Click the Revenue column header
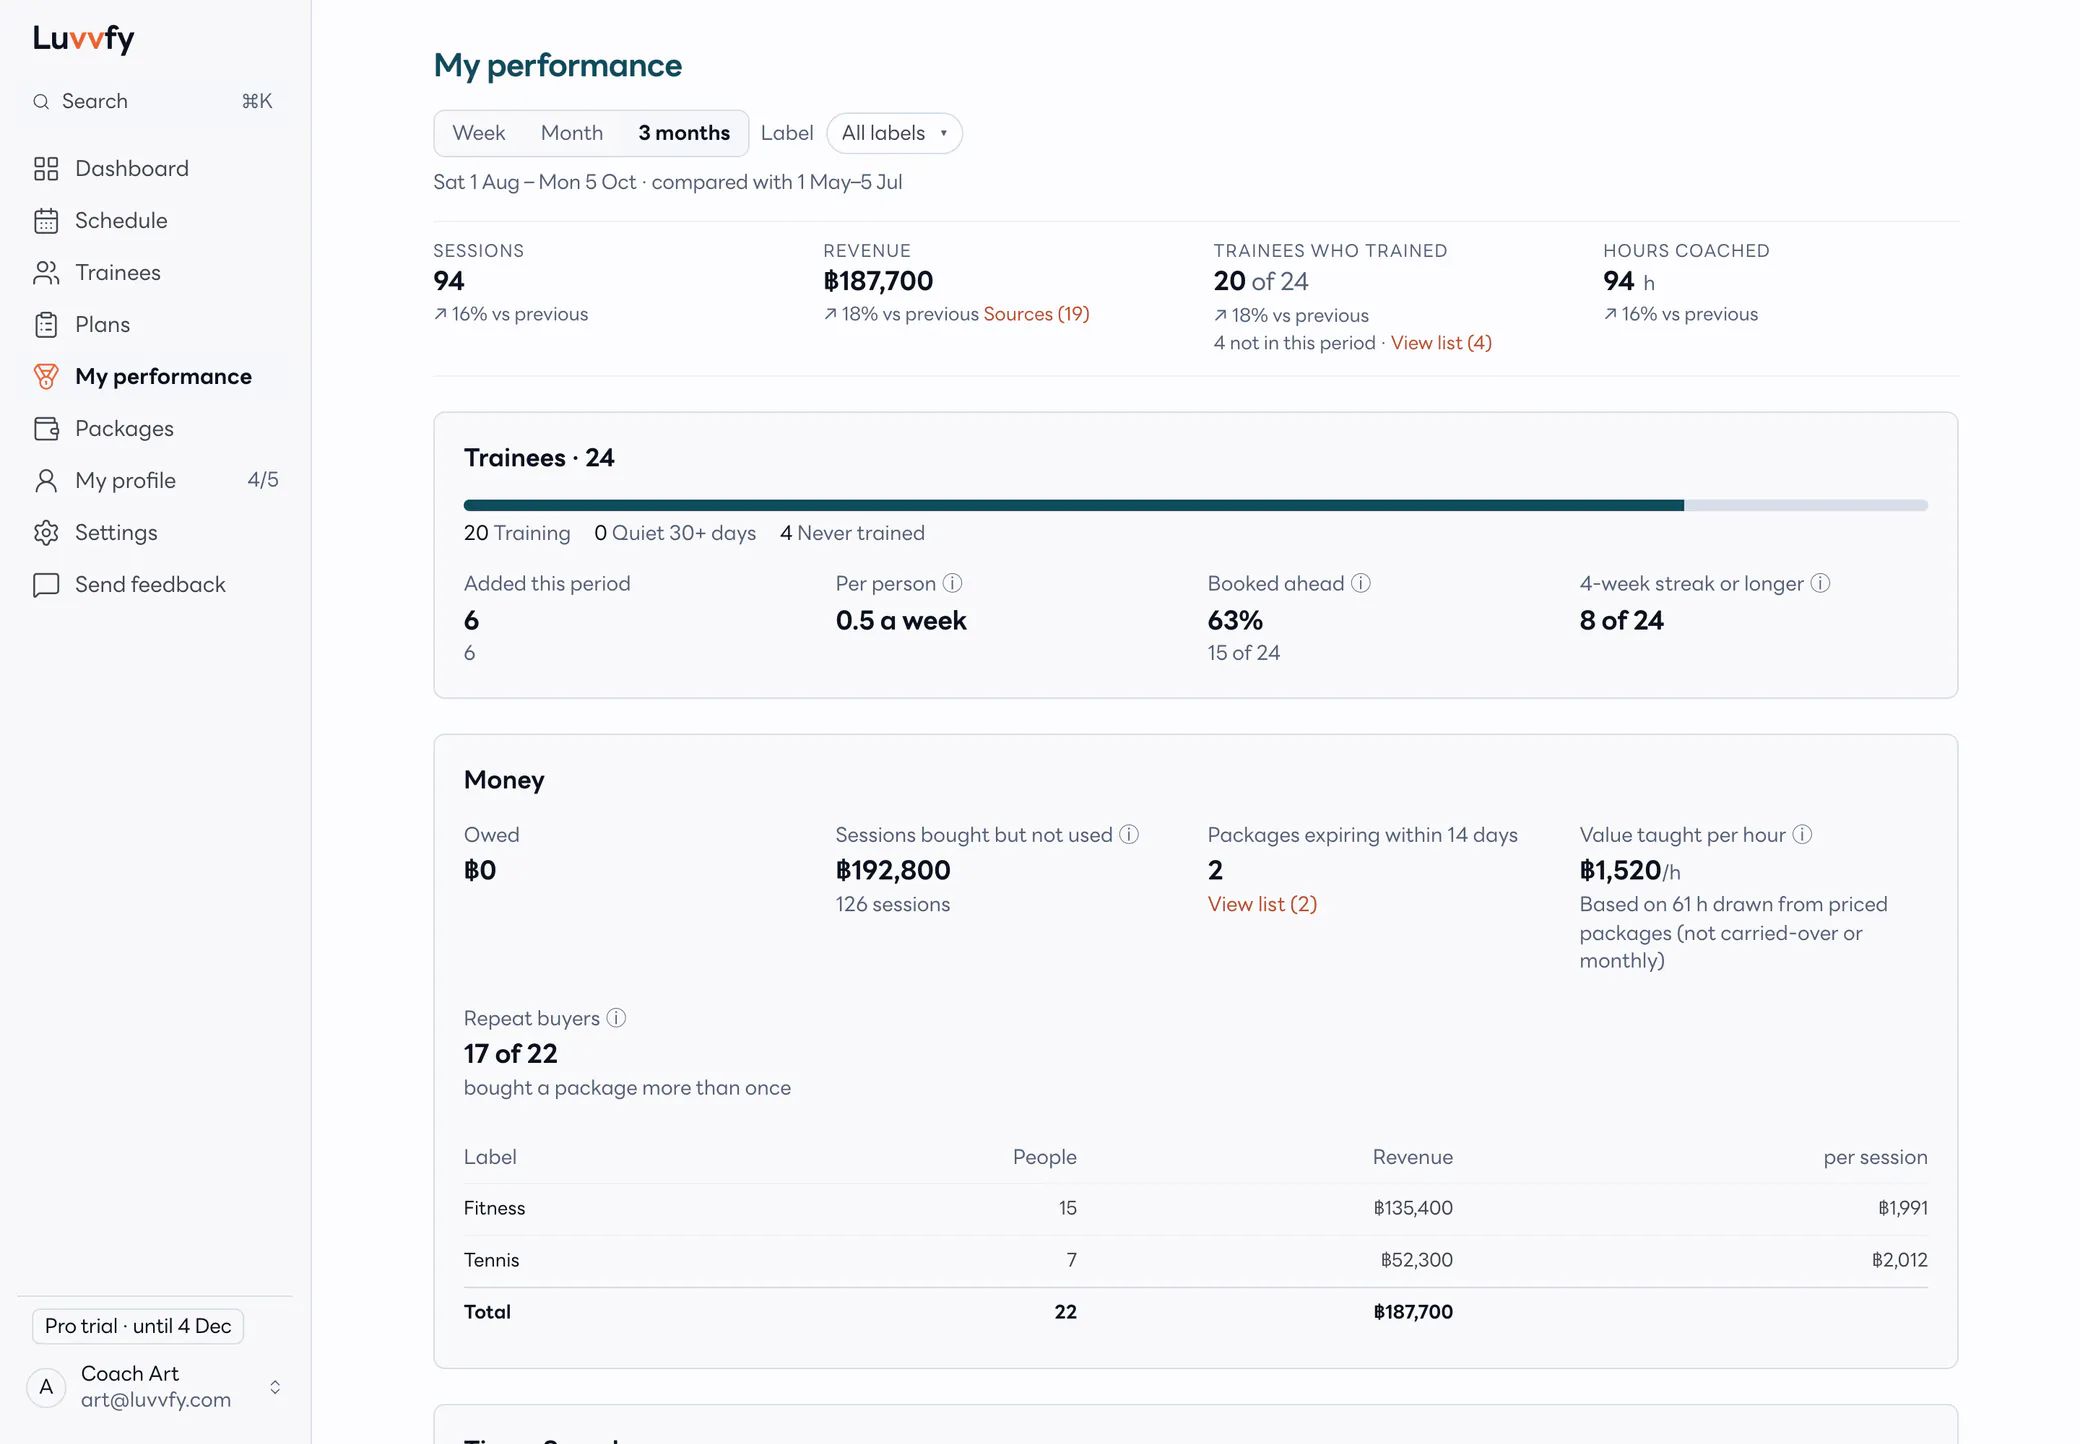 pos(1412,1157)
